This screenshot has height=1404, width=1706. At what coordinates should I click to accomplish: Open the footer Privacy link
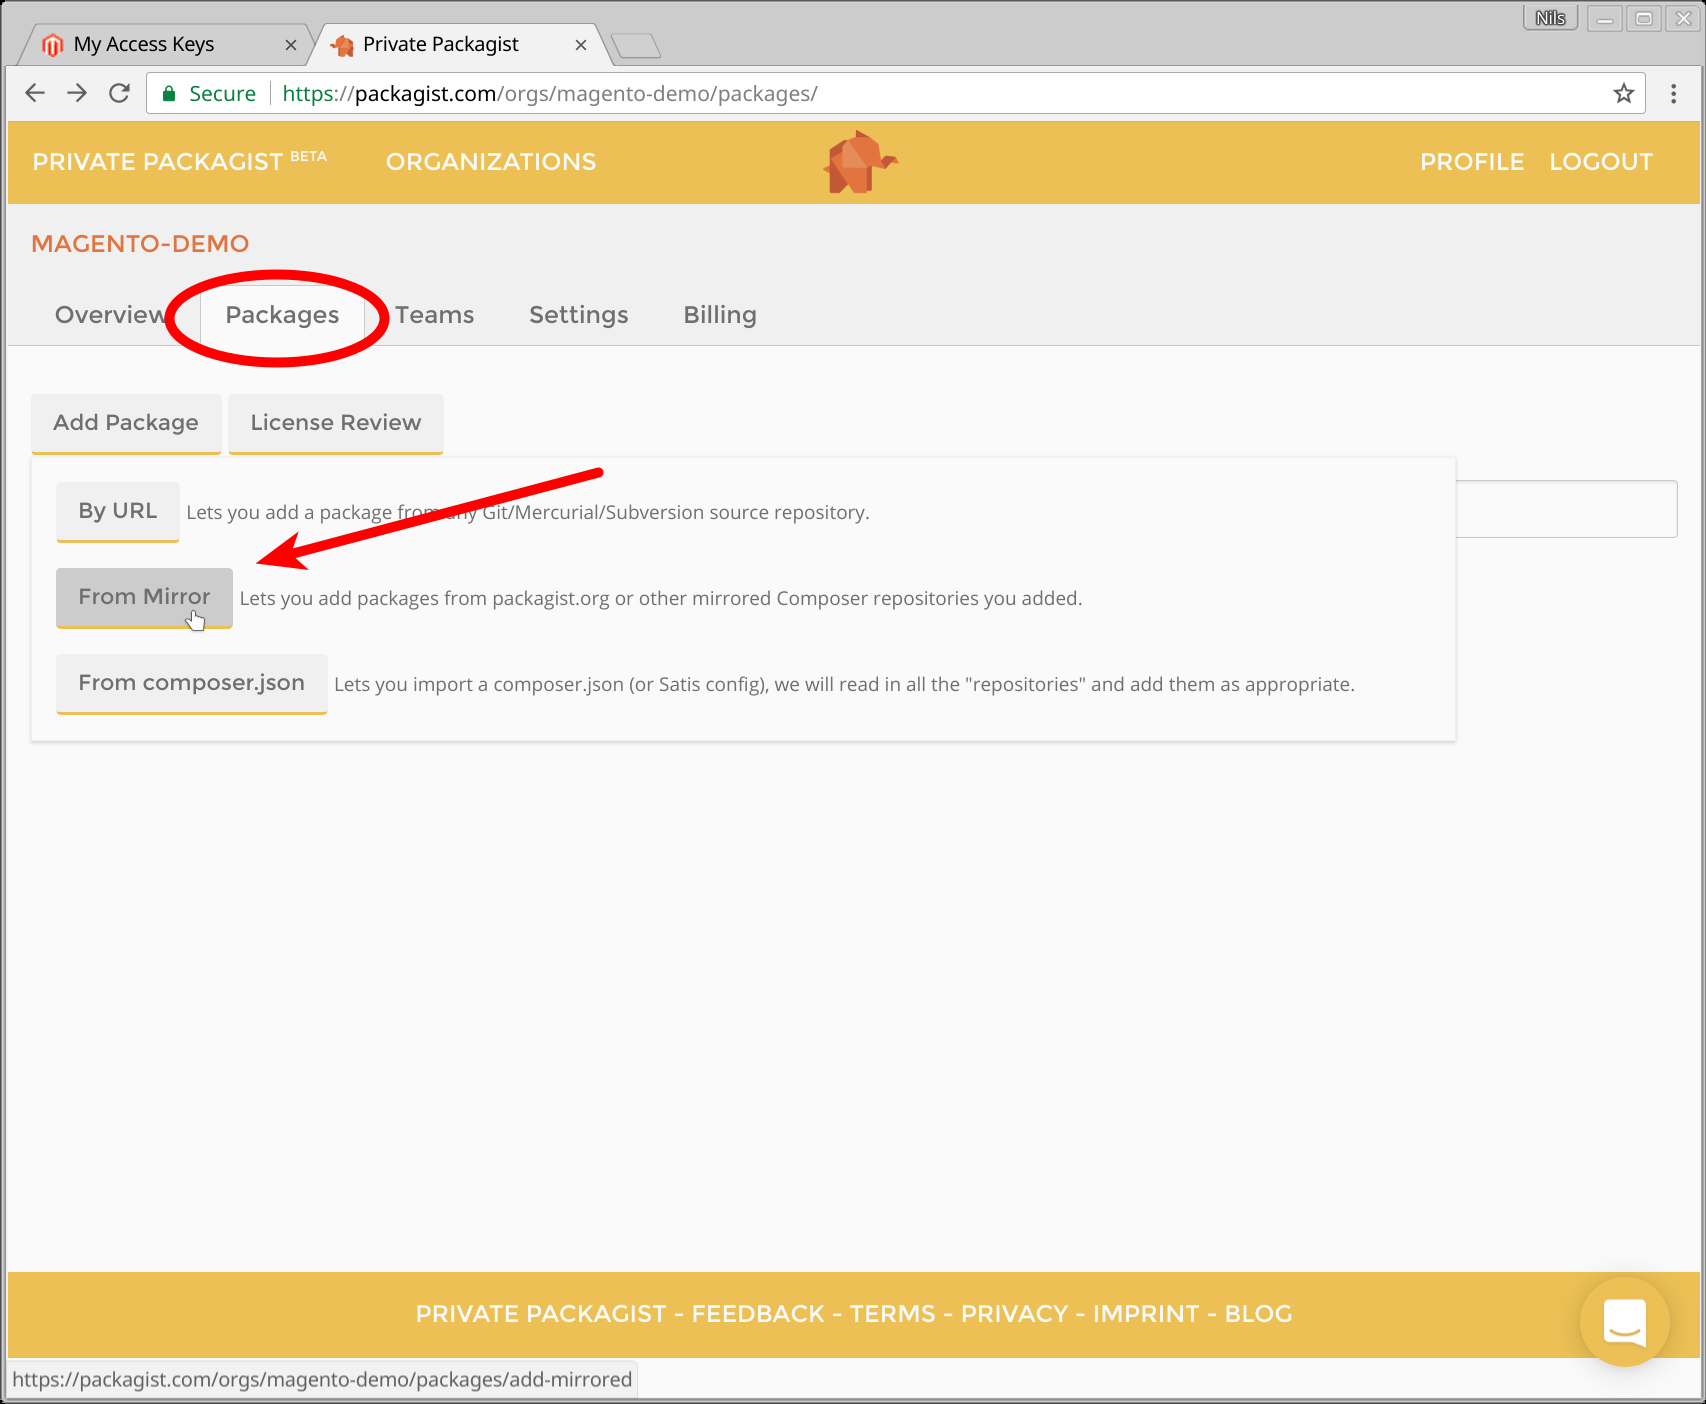point(1015,1314)
